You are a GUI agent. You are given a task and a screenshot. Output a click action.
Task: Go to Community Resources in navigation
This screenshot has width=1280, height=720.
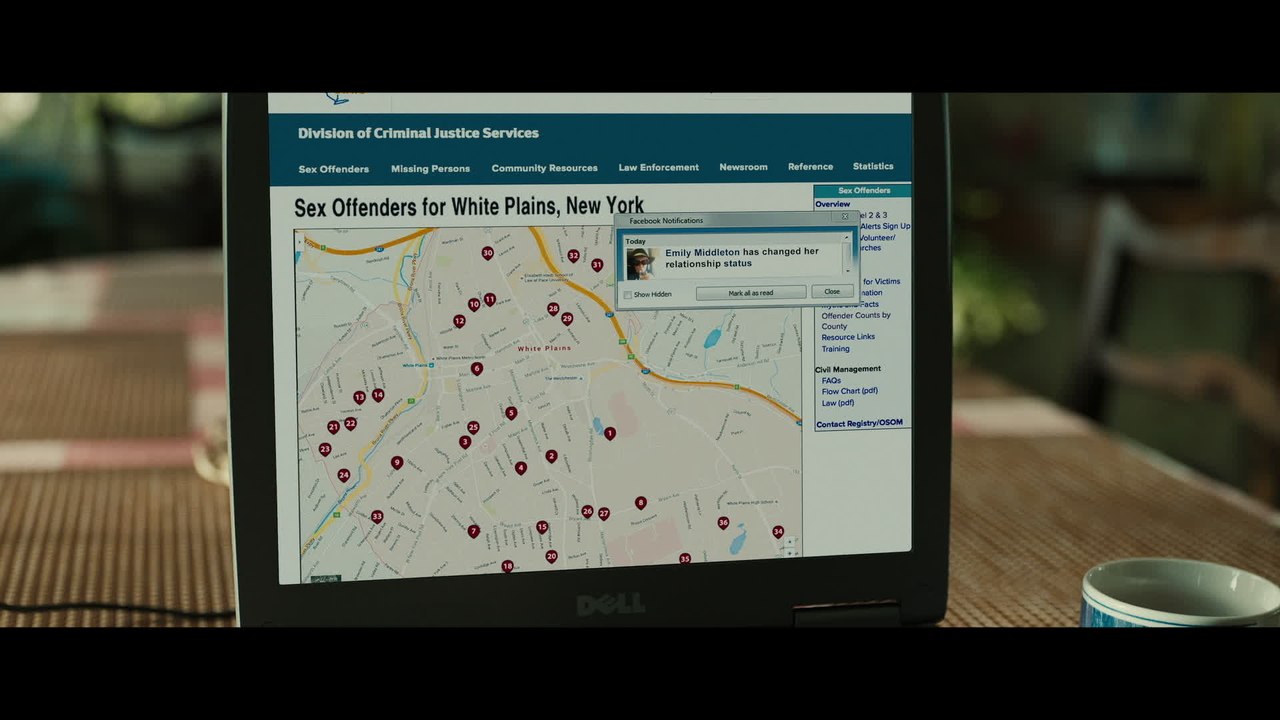[x=545, y=168]
